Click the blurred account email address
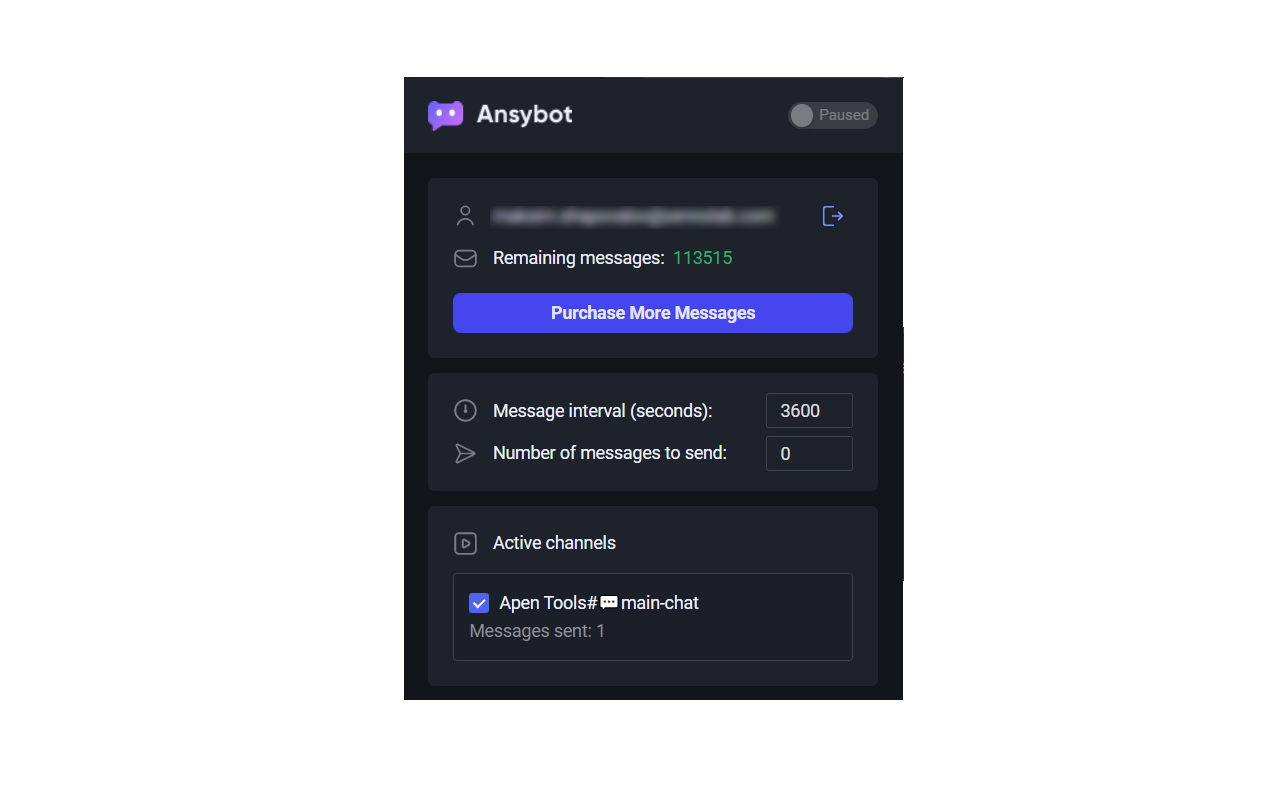This screenshot has height=800, width=1280. [633, 216]
